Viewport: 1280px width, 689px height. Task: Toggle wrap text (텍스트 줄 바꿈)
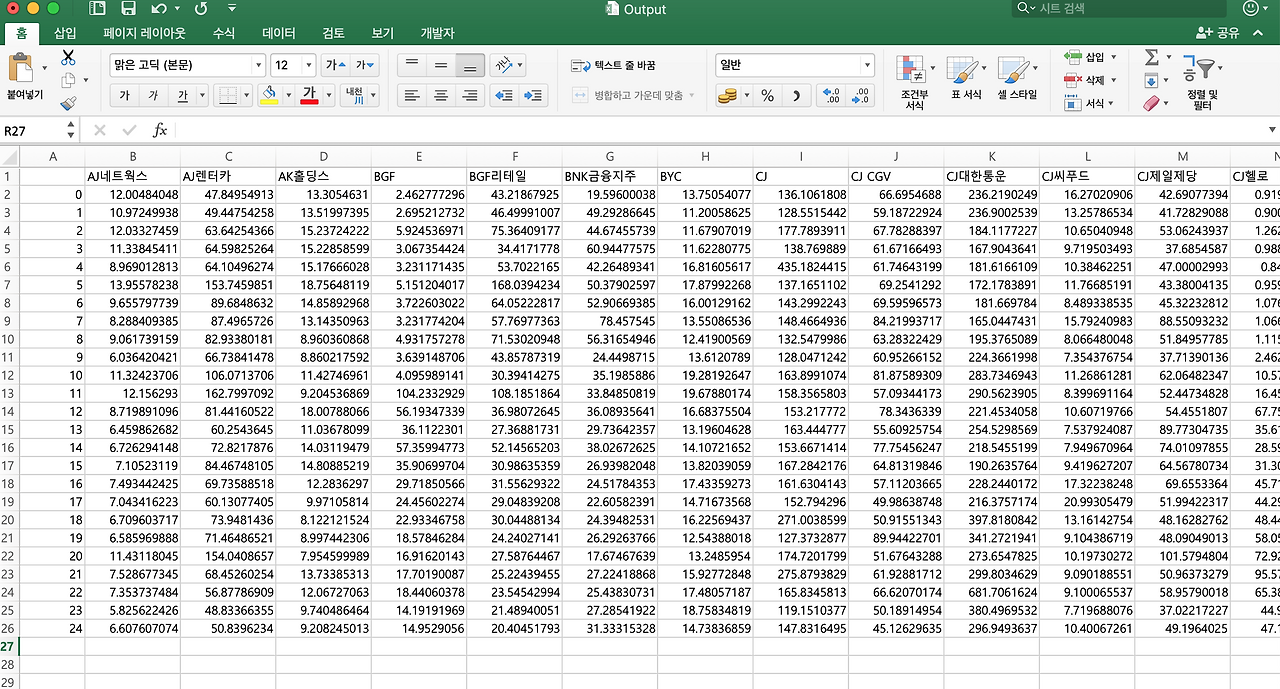point(613,65)
